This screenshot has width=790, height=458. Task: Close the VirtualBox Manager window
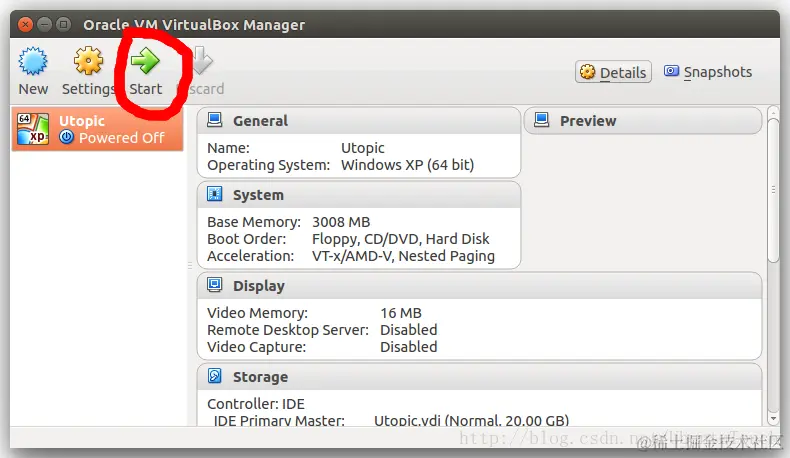click(x=25, y=24)
